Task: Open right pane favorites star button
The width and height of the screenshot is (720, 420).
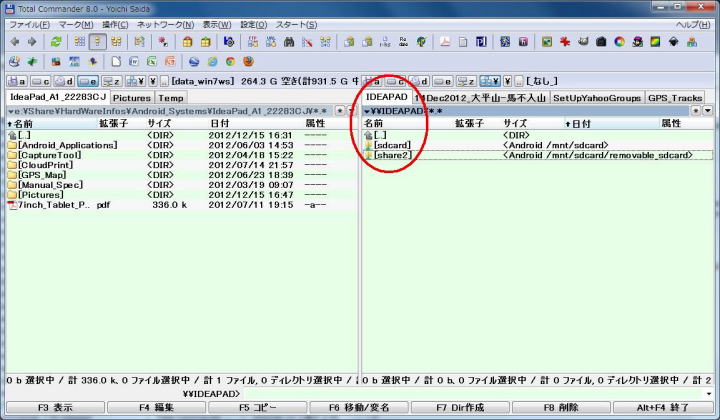Action: coord(696,111)
